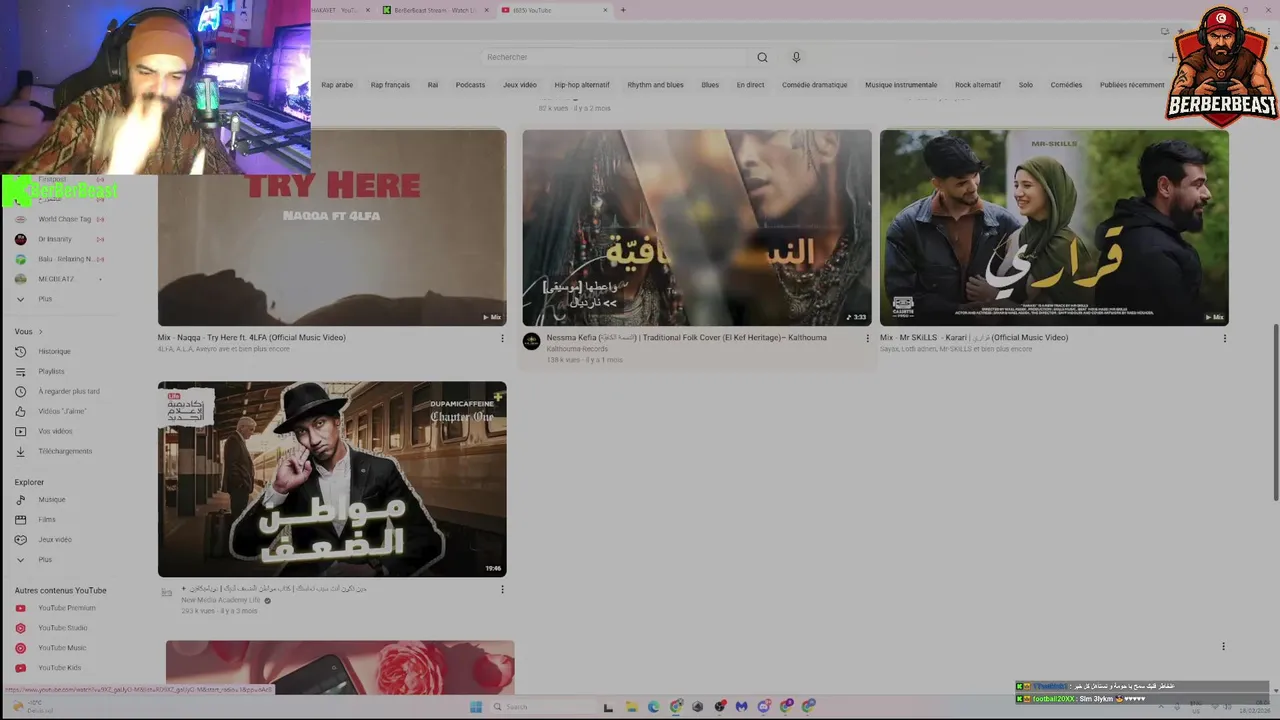
Task: Pick Comédie dramatique chip
Action: (814, 85)
